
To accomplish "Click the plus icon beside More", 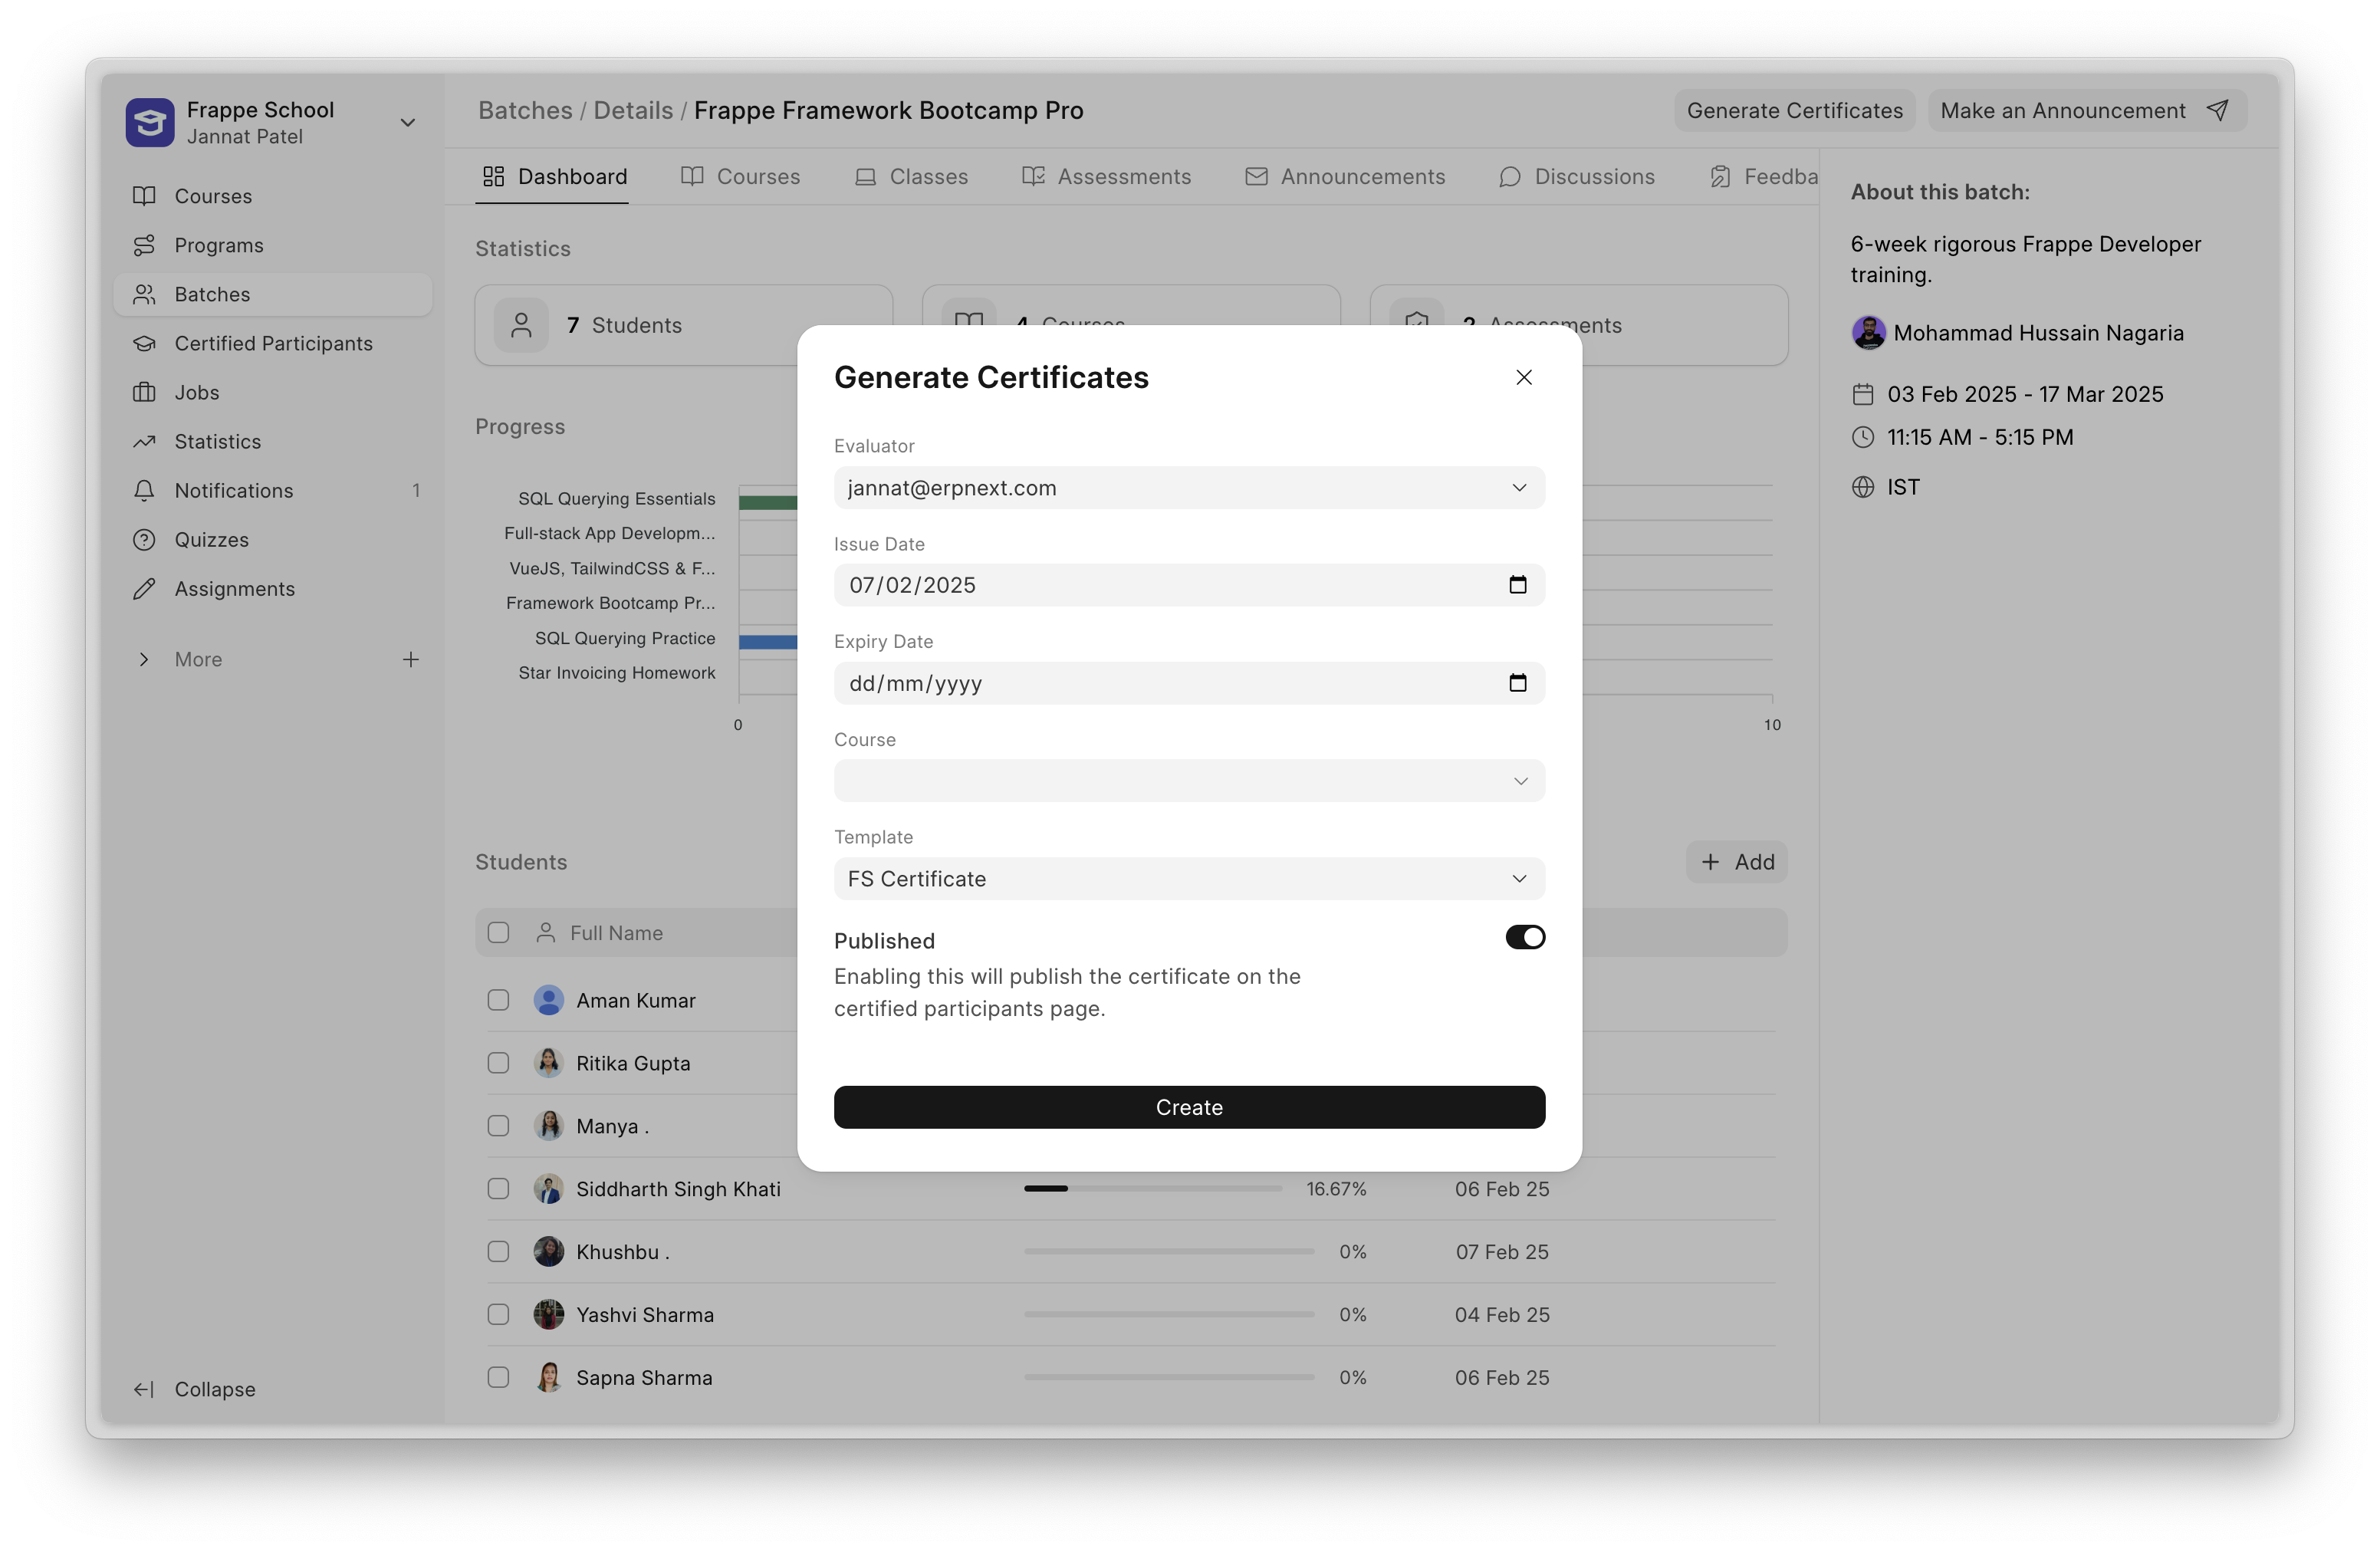I will (410, 659).
